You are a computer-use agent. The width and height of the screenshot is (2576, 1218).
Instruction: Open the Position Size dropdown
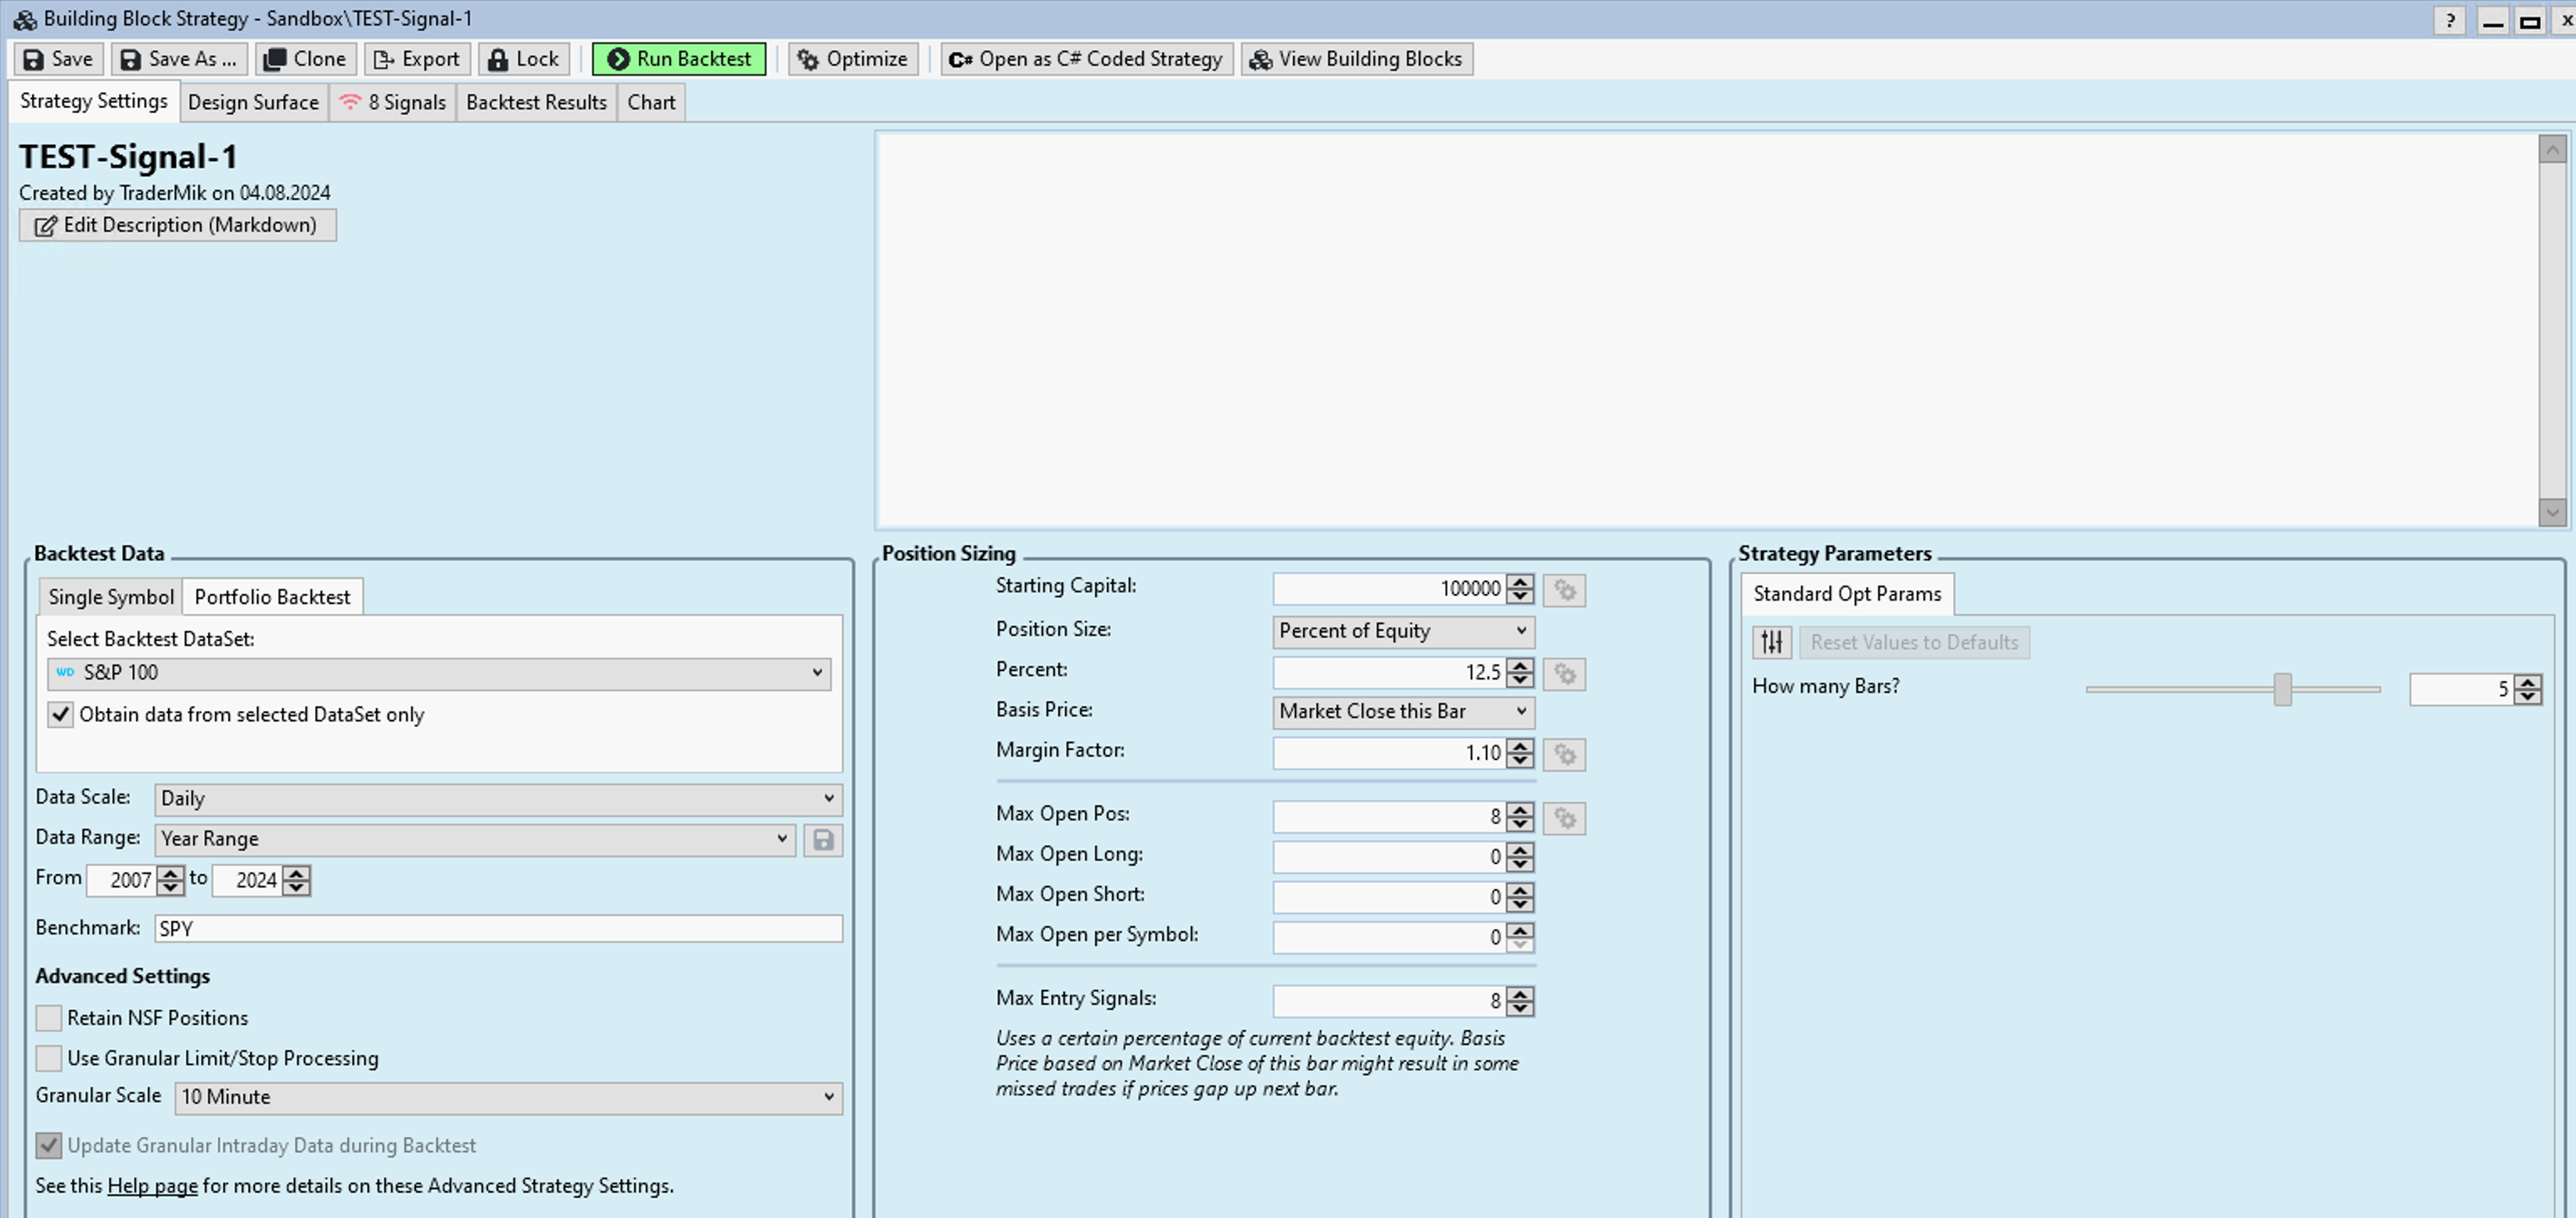pyautogui.click(x=1402, y=631)
